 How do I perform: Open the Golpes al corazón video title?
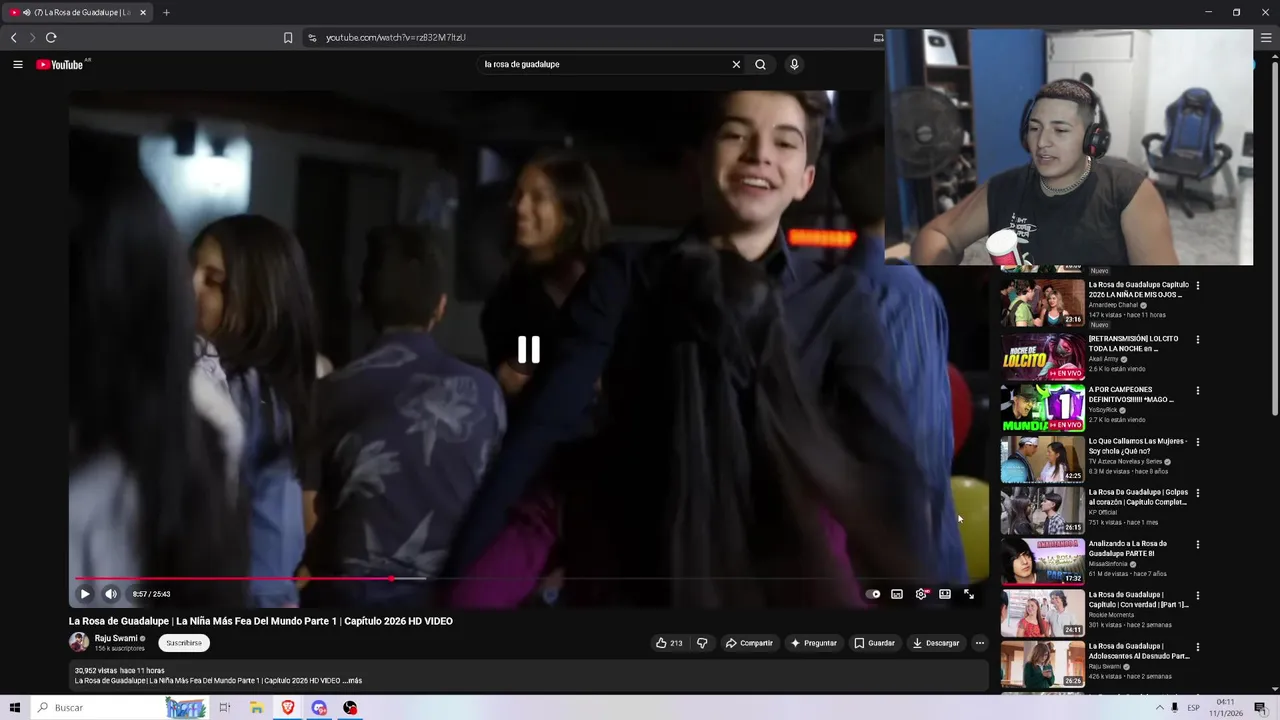click(x=1138, y=497)
